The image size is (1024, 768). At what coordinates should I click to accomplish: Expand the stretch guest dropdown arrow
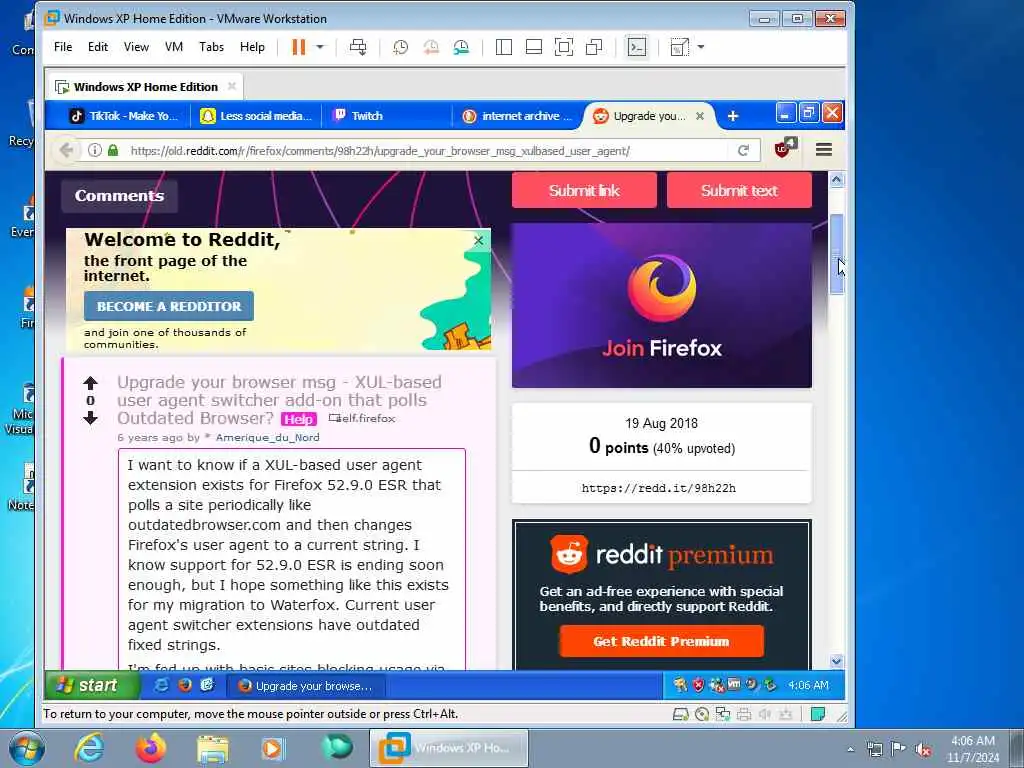(x=701, y=47)
